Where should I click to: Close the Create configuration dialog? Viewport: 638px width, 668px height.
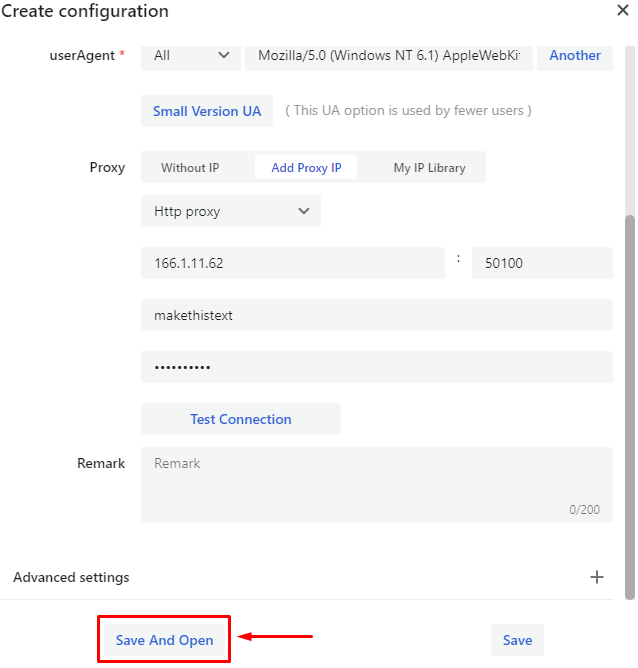[x=622, y=10]
